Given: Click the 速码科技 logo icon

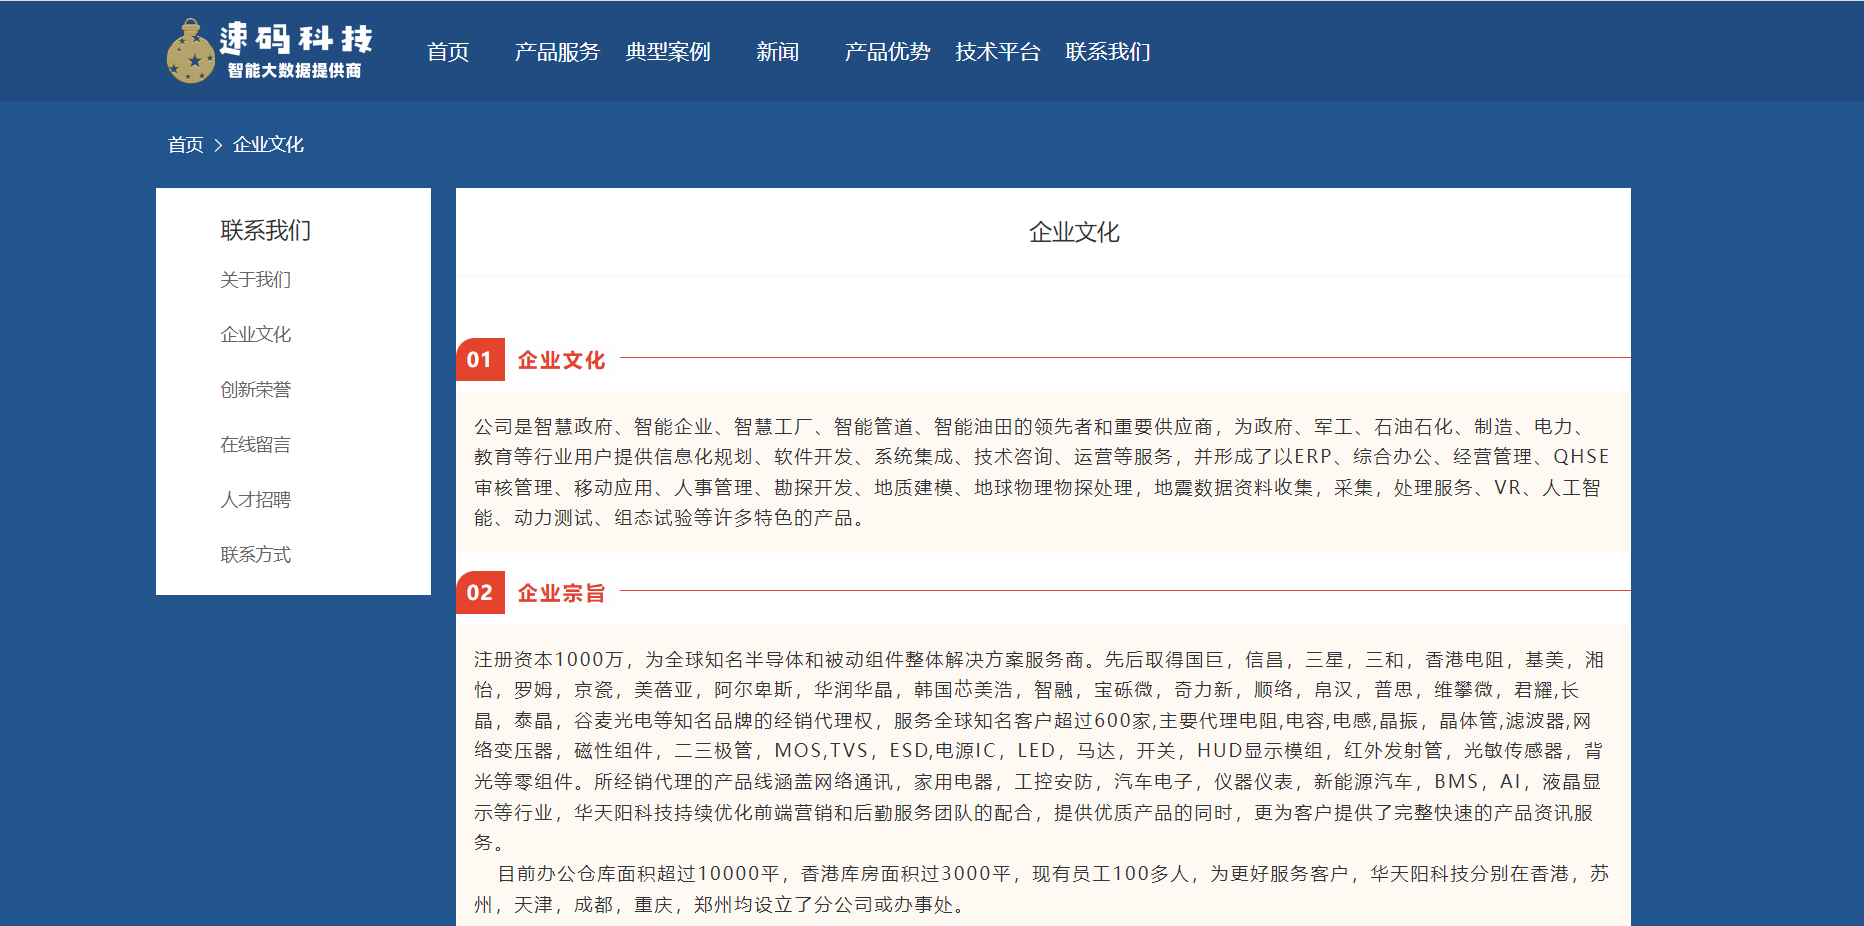Looking at the screenshot, I should pyautogui.click(x=190, y=51).
